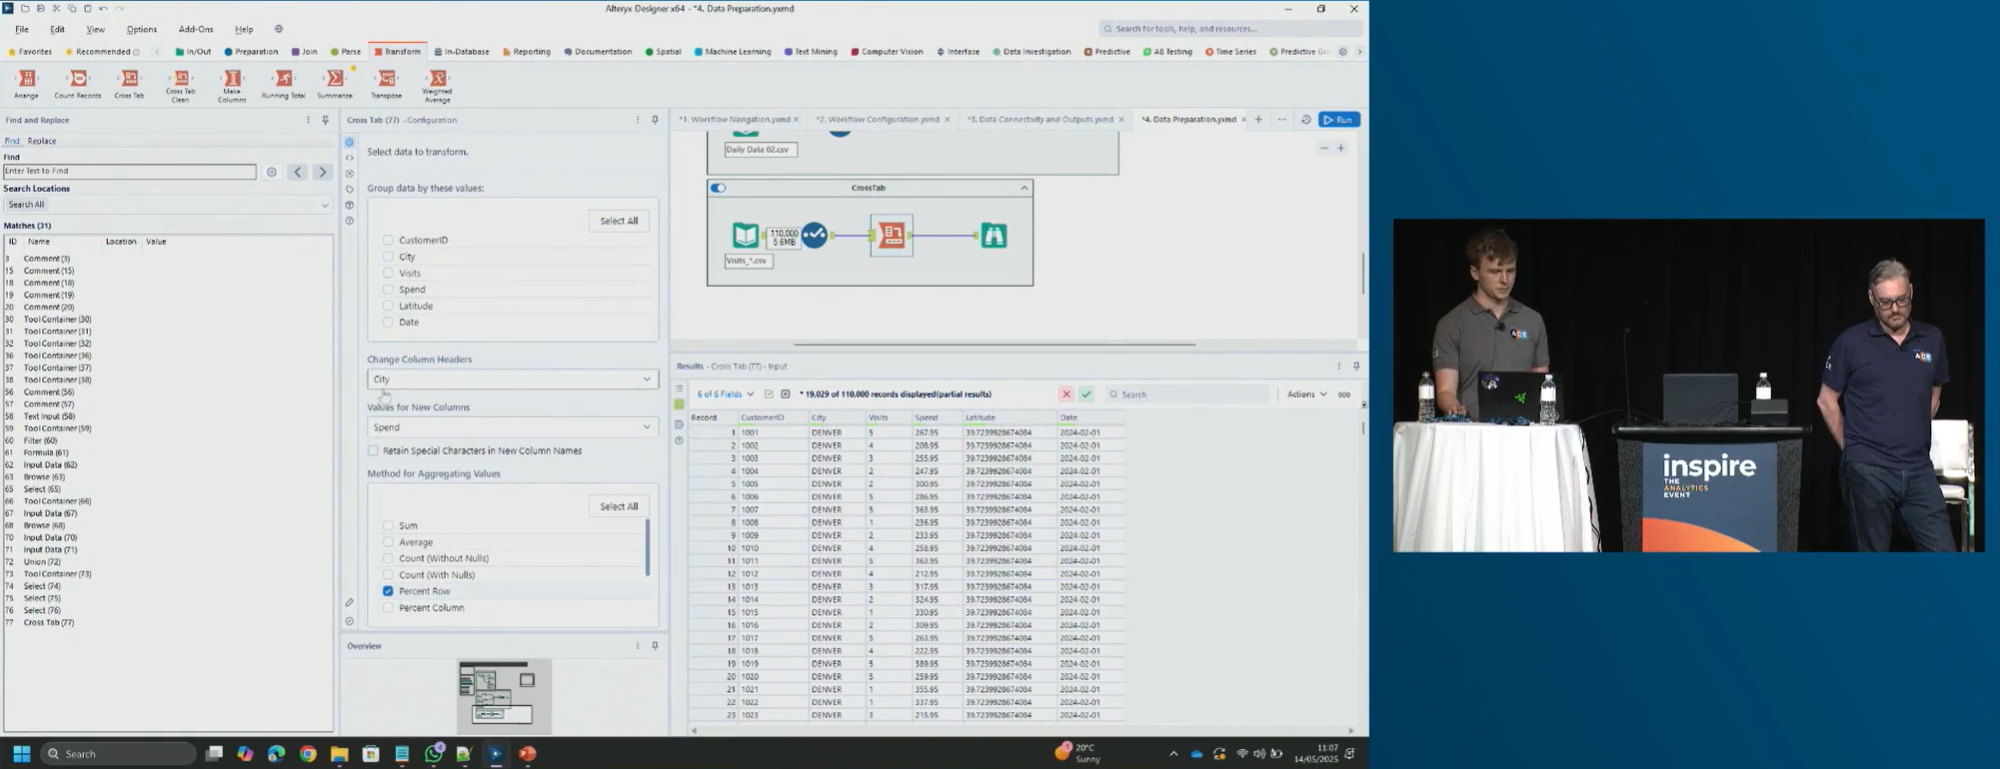The image size is (2000, 769).
Task: Click the green checkmark in results toolbar
Action: point(1086,394)
